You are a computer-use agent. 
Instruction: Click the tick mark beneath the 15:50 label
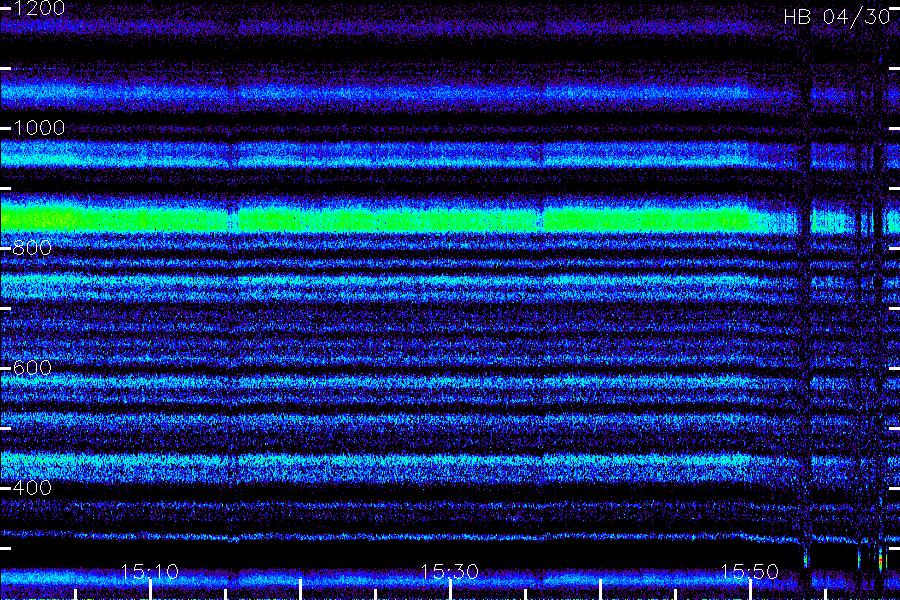click(751, 590)
